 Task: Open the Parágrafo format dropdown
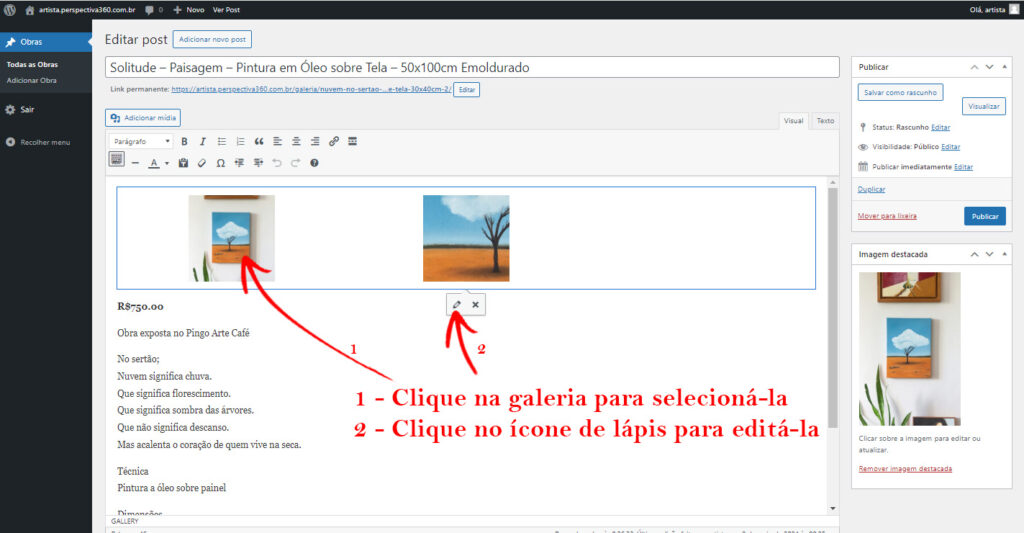141,141
